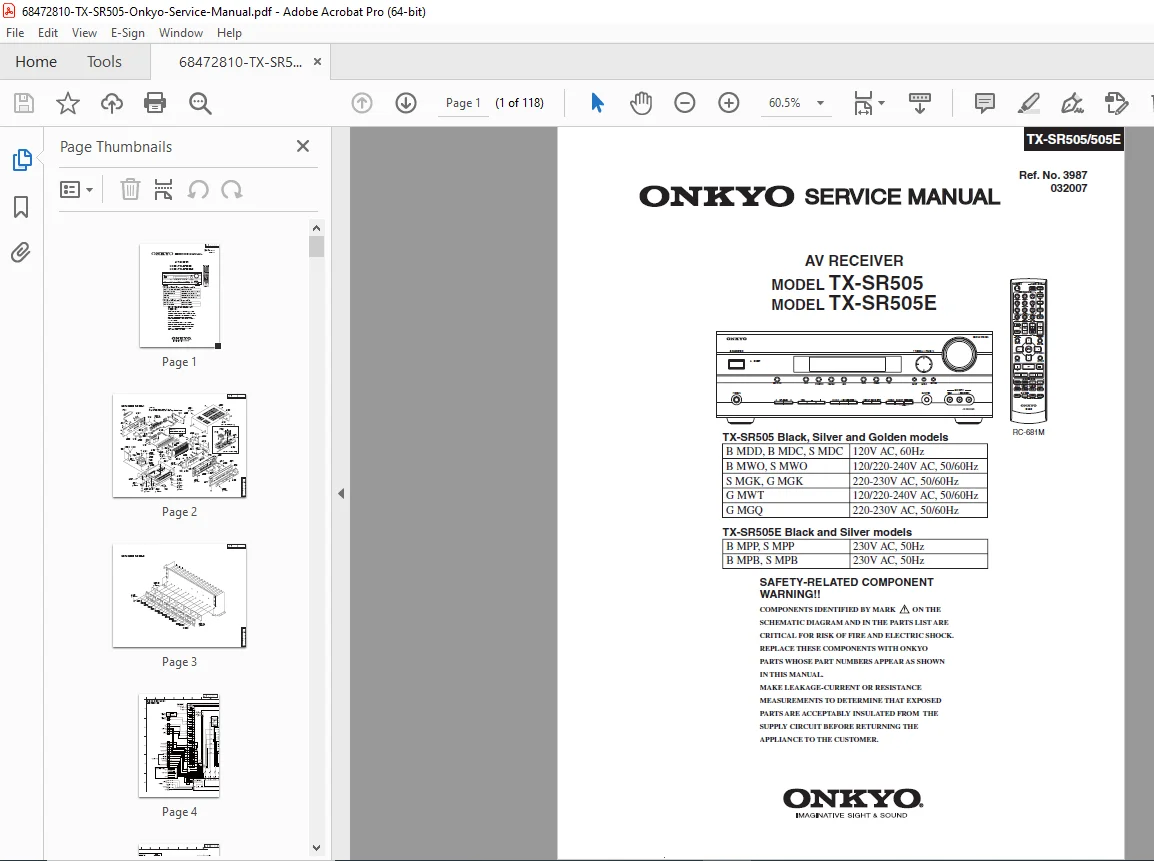Select the Page 1 thumbnail
Image resolution: width=1154 pixels, height=861 pixels.
[x=180, y=296]
